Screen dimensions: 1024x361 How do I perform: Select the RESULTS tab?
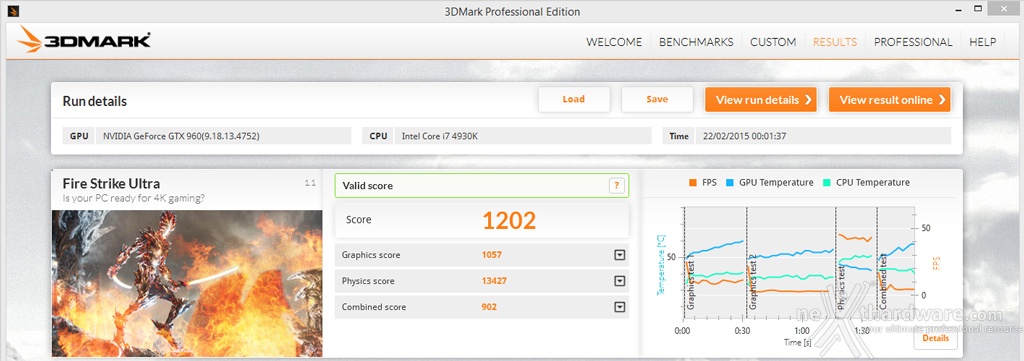(835, 42)
